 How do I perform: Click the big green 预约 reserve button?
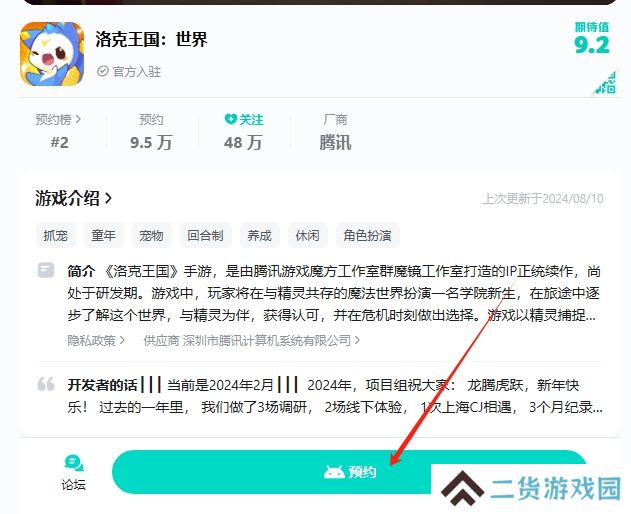point(349,472)
